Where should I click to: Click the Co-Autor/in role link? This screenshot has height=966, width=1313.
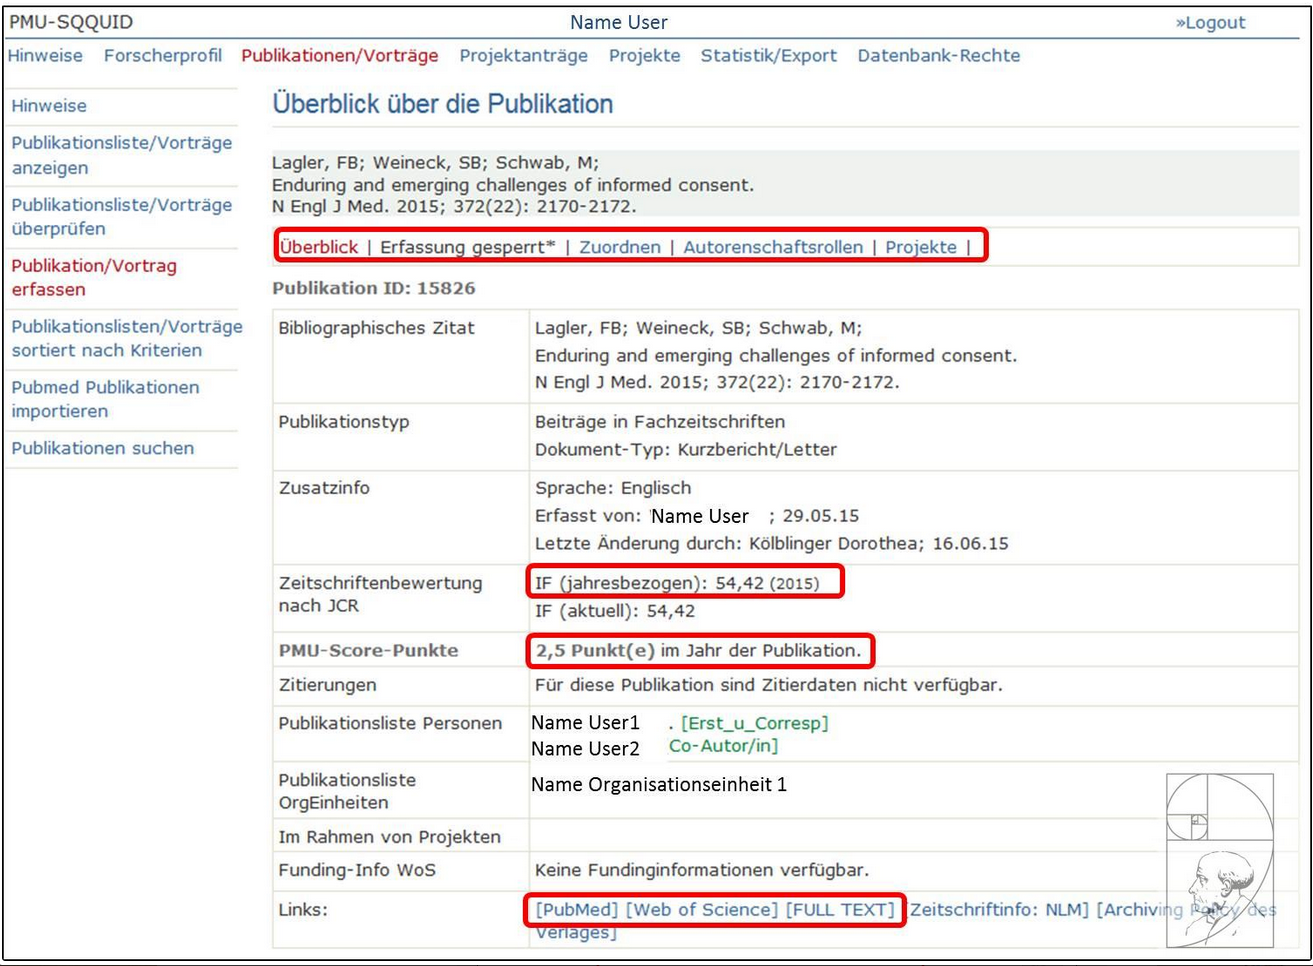click(724, 746)
